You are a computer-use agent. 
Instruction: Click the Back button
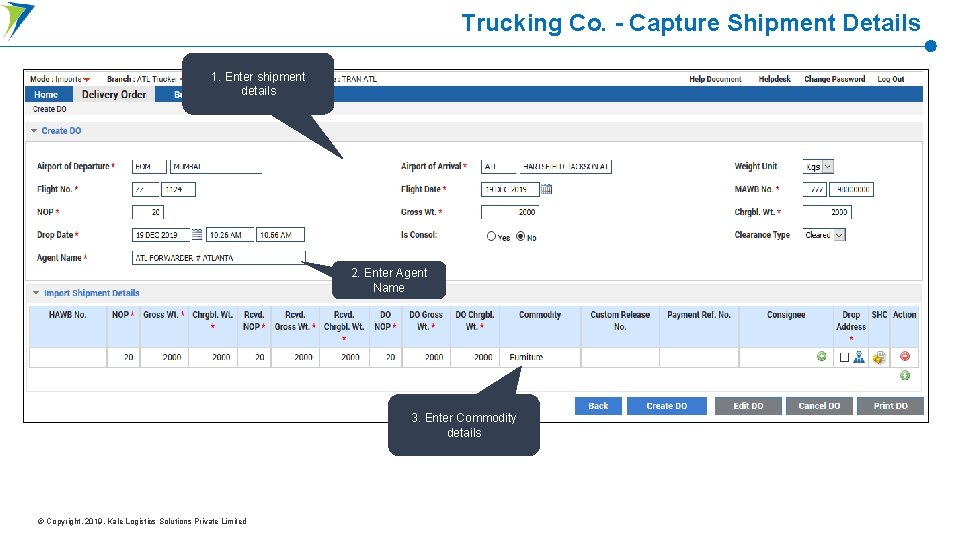598,406
